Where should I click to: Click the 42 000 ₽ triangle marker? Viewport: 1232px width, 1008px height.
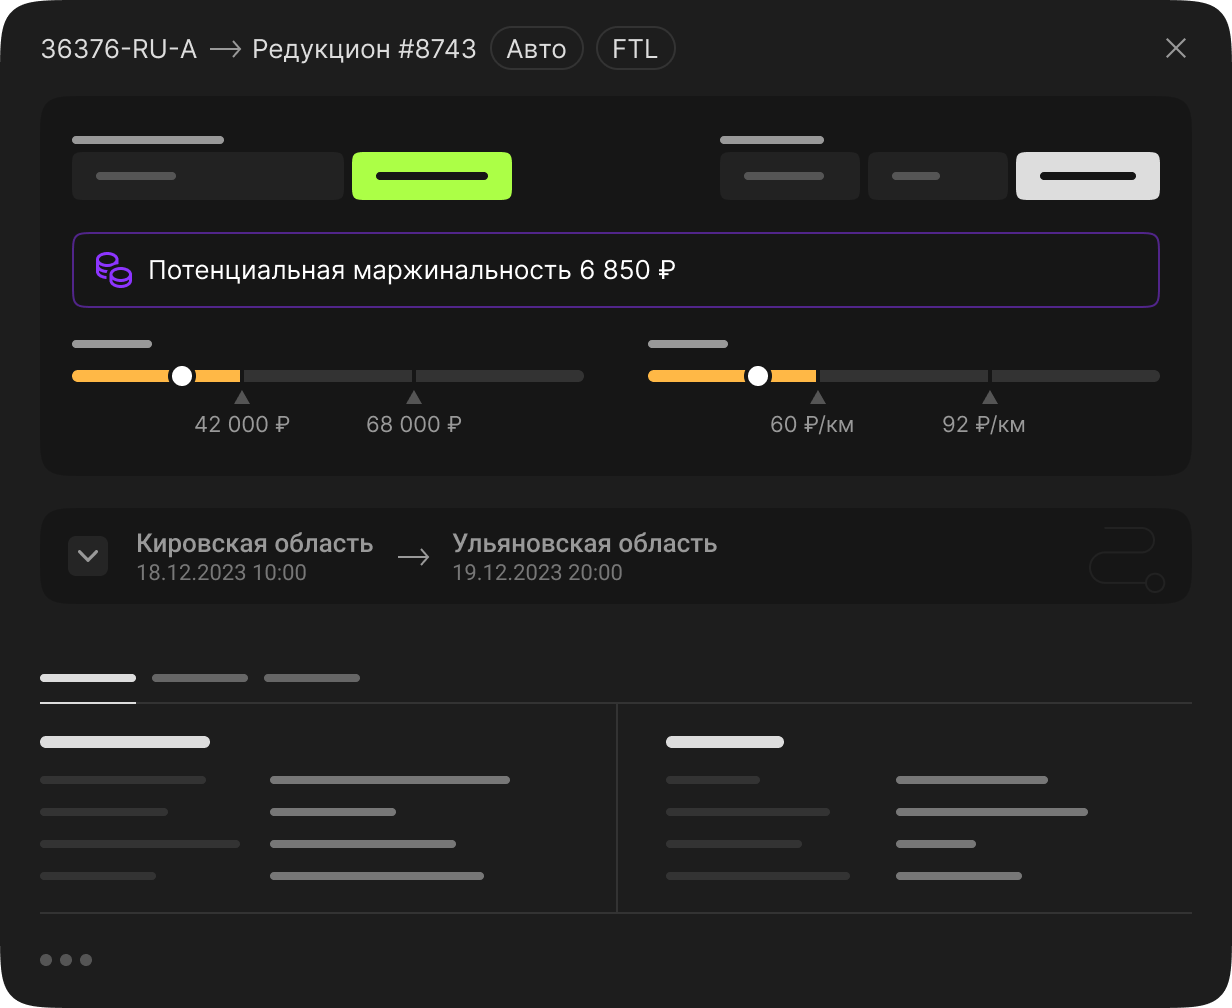[241, 398]
